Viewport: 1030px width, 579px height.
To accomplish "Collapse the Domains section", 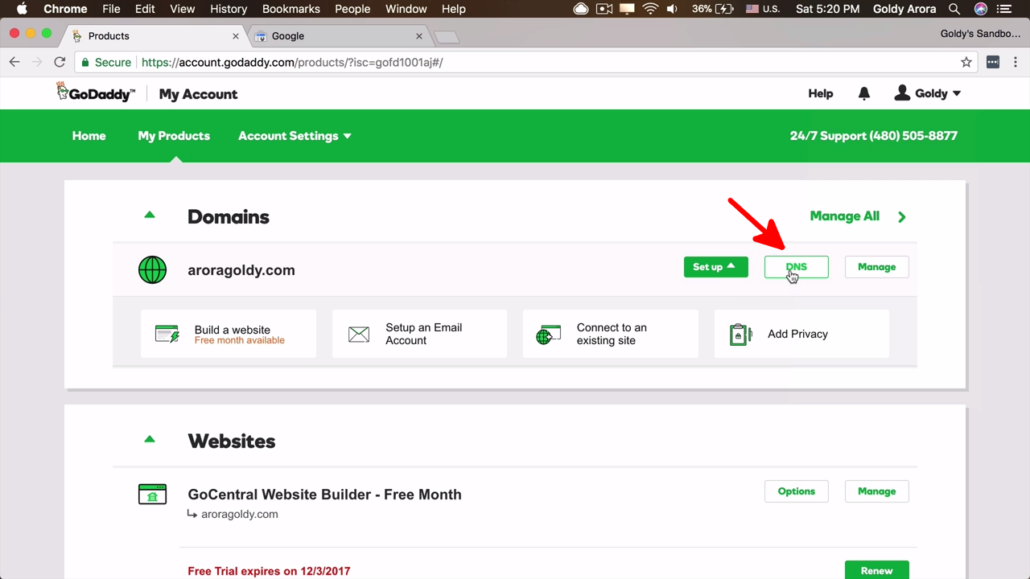I will [x=150, y=215].
